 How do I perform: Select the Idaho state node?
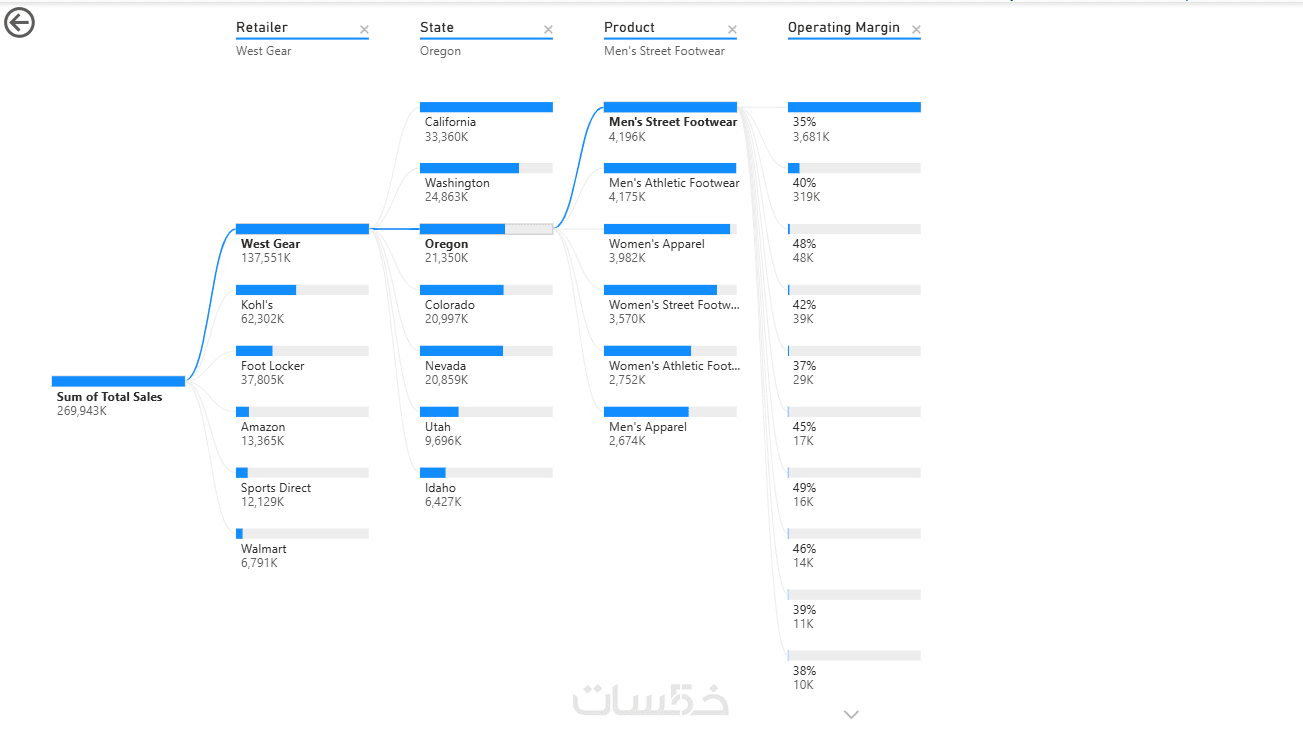(x=486, y=473)
